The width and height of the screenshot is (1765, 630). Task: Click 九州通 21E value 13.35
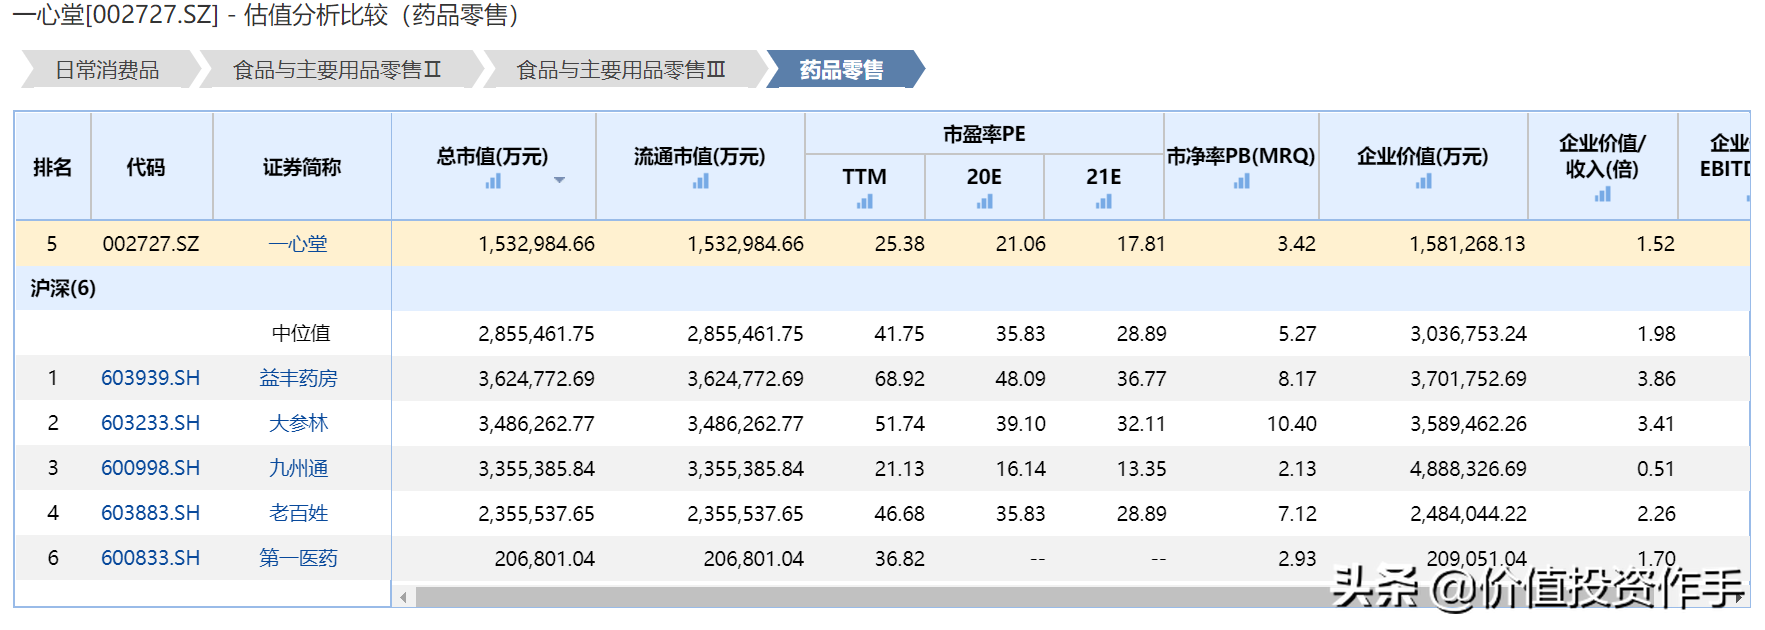coord(1141,469)
